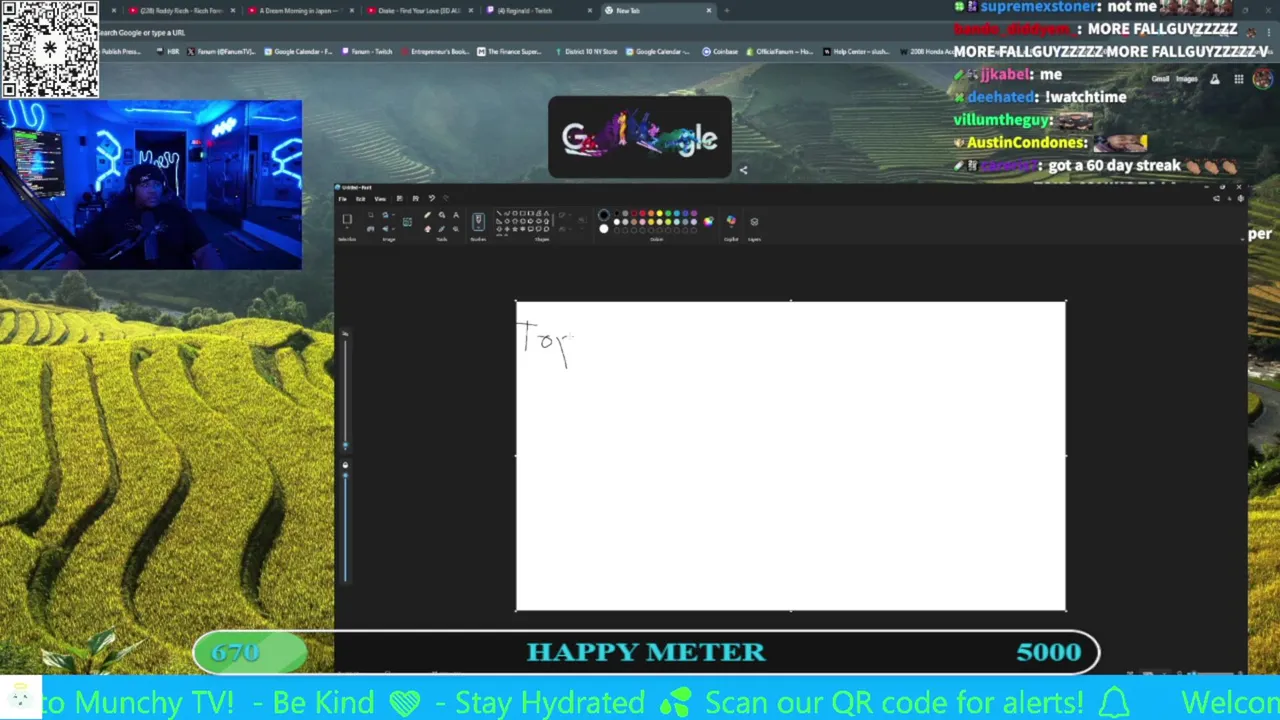This screenshot has width=1280, height=720.
Task: Set Color 2 white secondary swatch
Action: click(603, 229)
